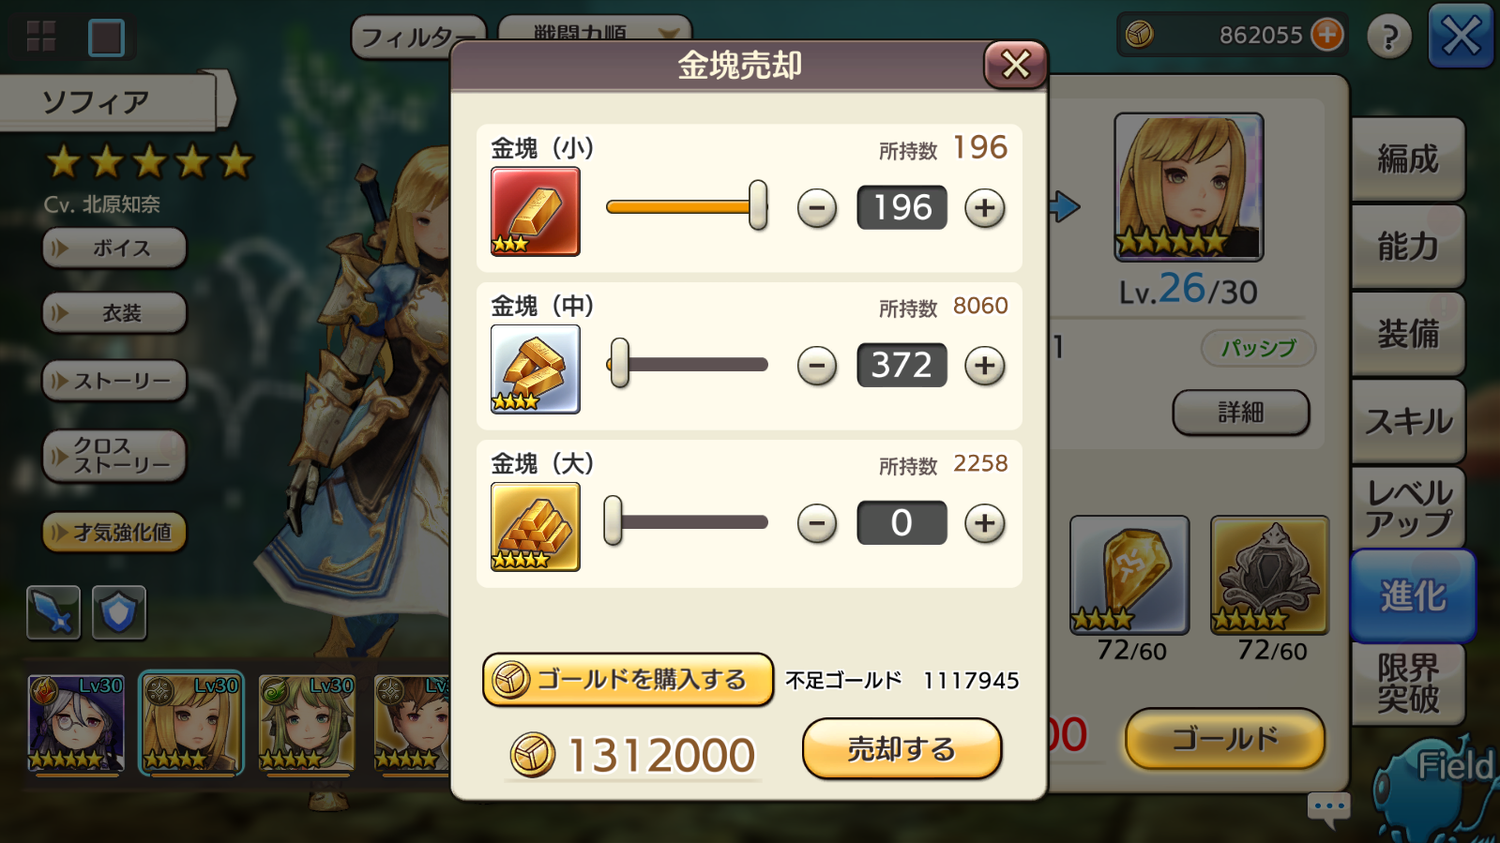The height and width of the screenshot is (843, 1500).
Task: Switch to single card view icon
Action: 106,38
